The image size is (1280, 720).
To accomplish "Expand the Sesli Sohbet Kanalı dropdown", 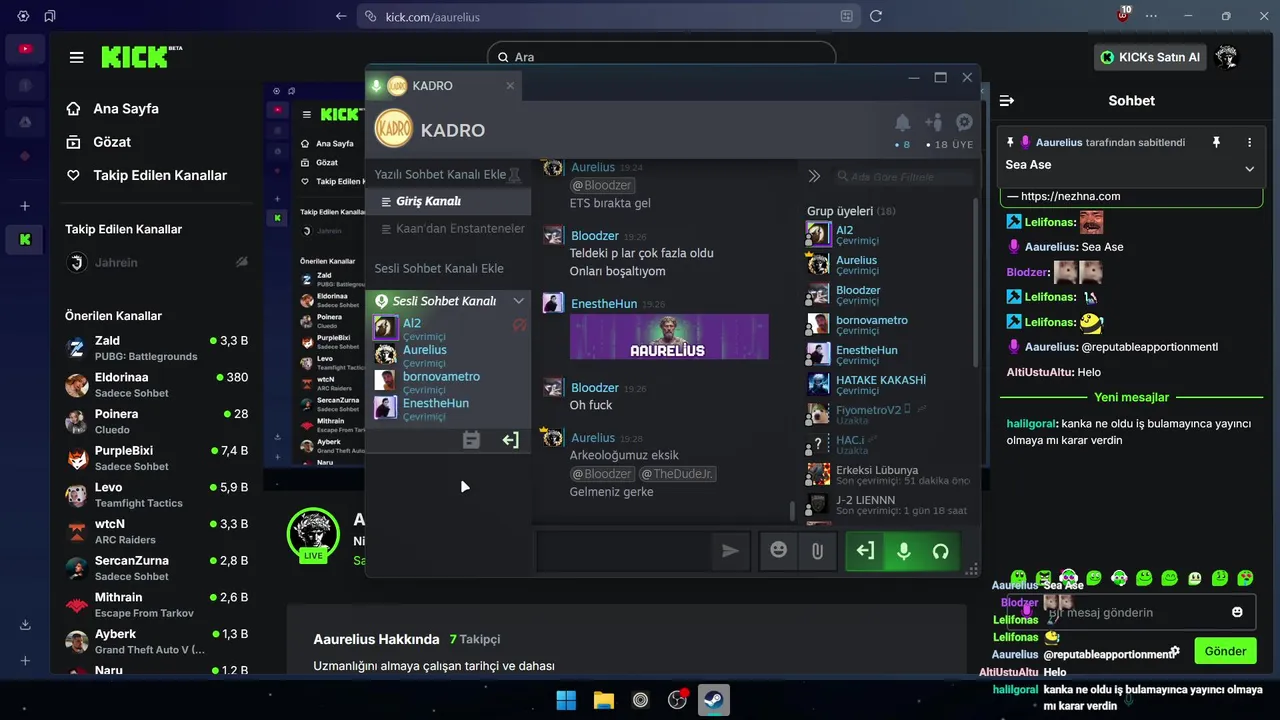I will click(x=518, y=301).
